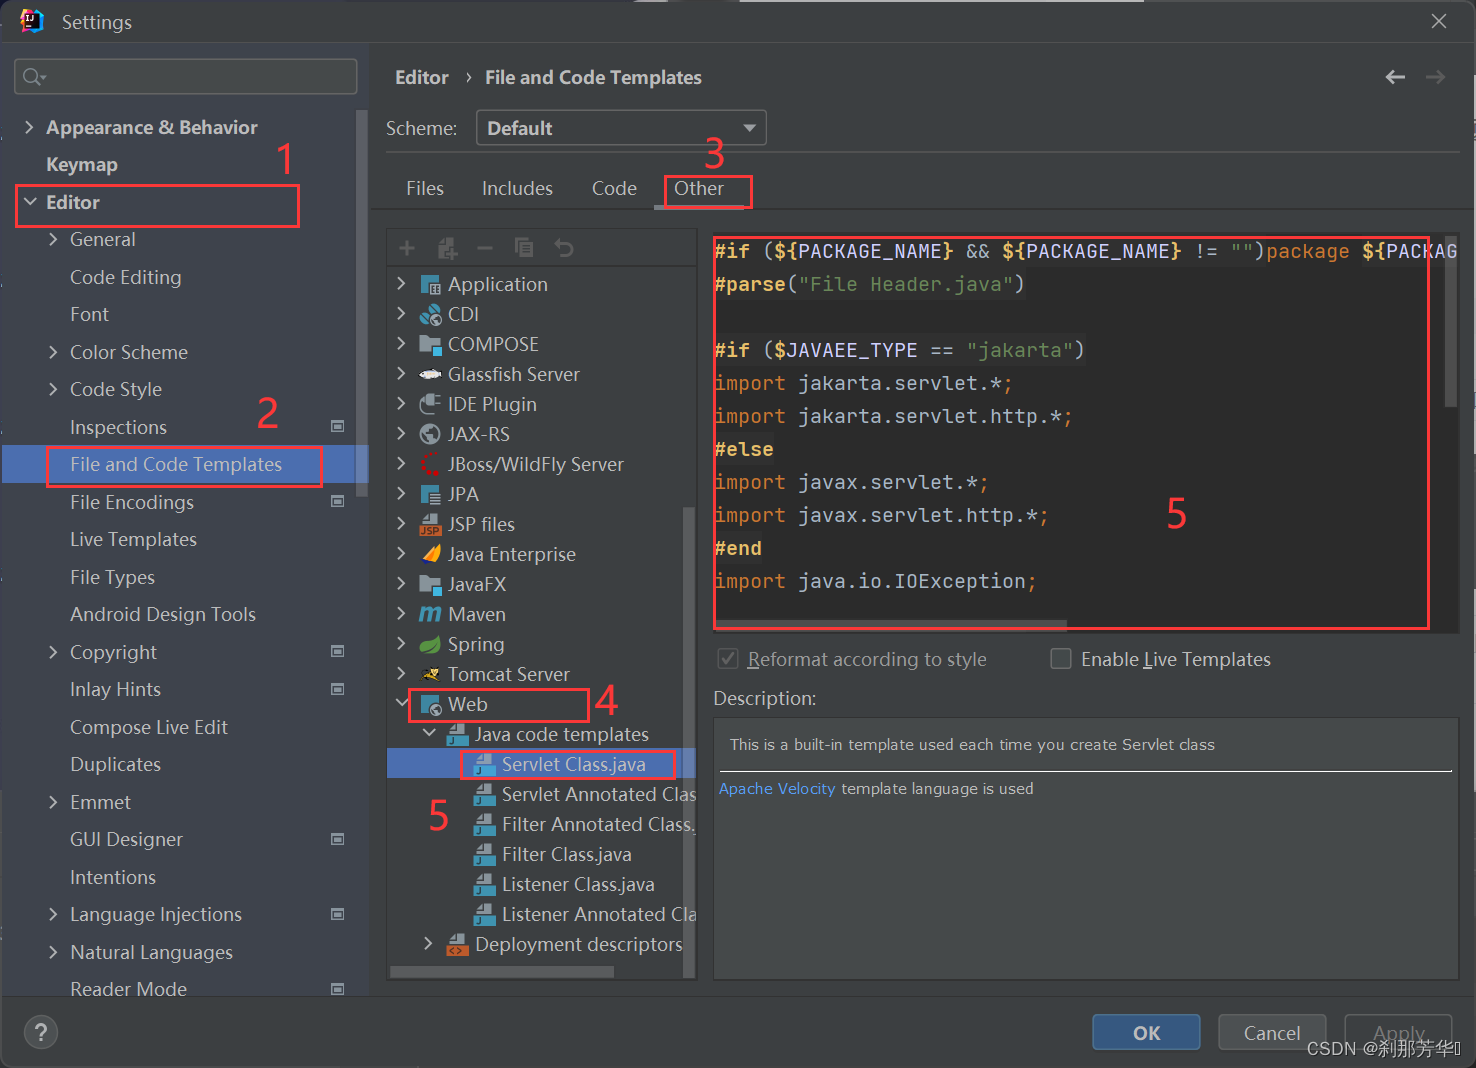Expand the Appearance & Behavior section
The height and width of the screenshot is (1068, 1476).
pyautogui.click(x=29, y=127)
